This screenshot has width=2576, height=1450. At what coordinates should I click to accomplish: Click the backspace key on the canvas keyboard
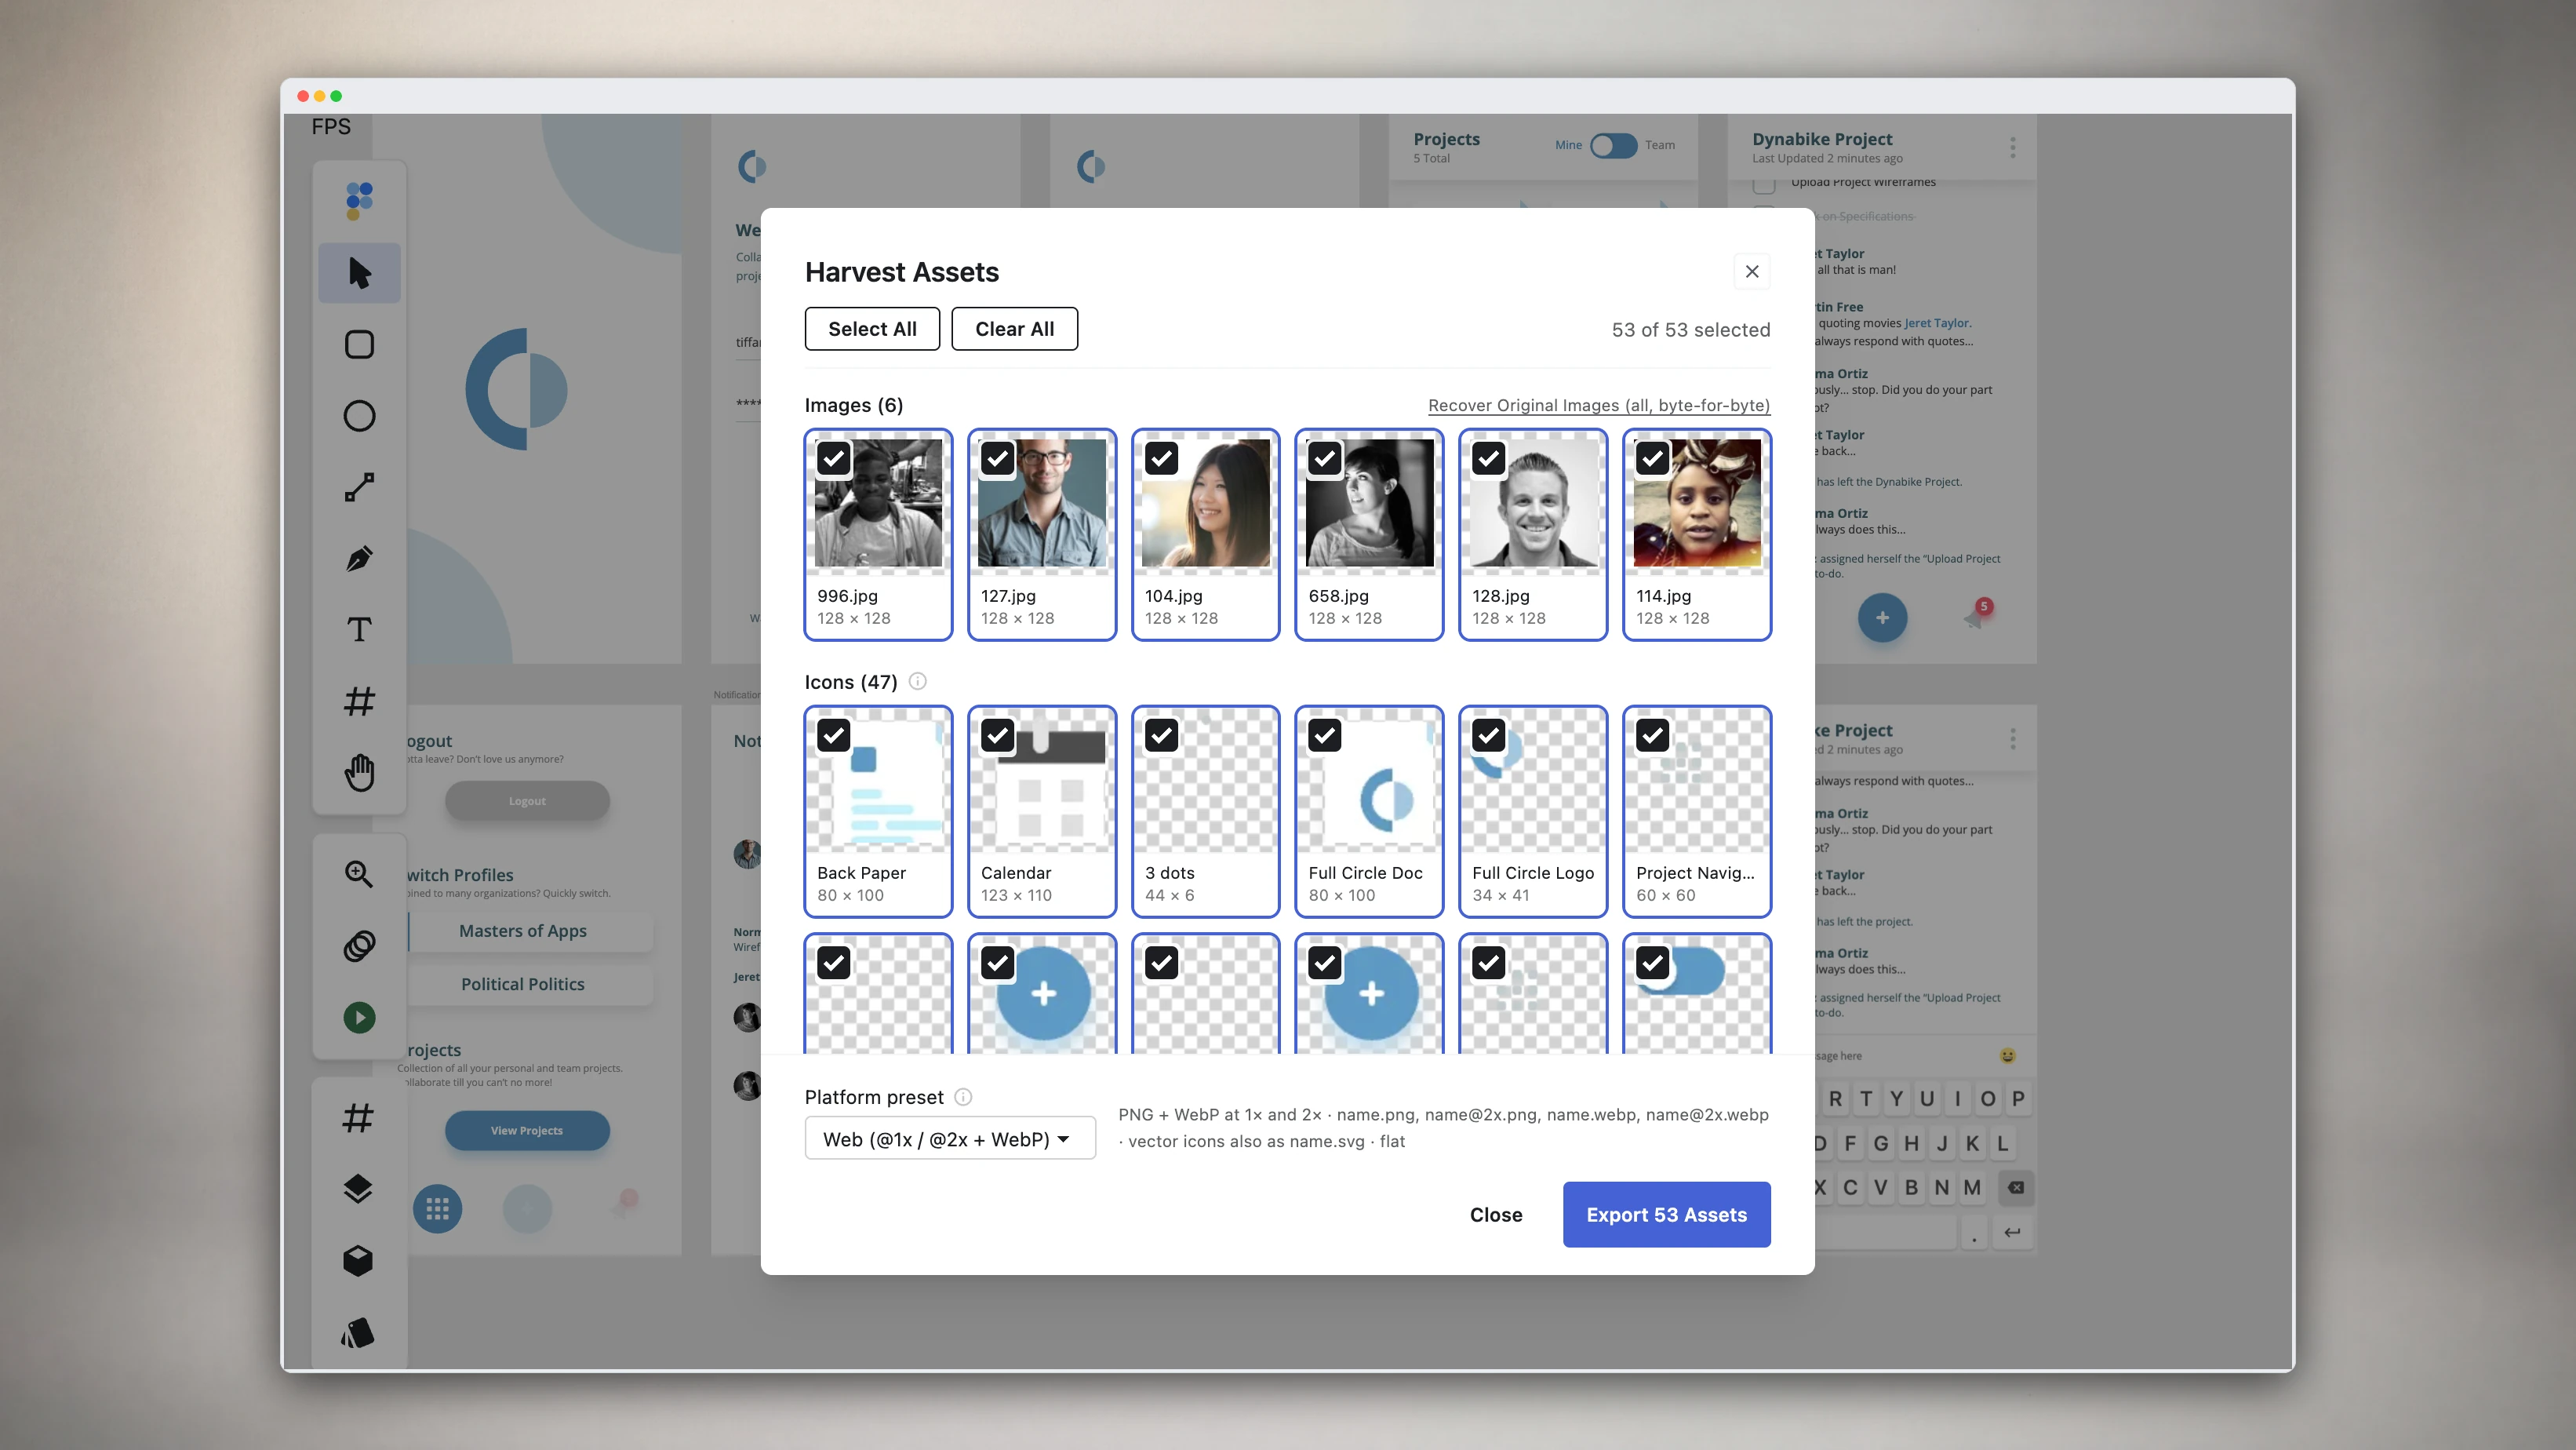tap(2016, 1188)
